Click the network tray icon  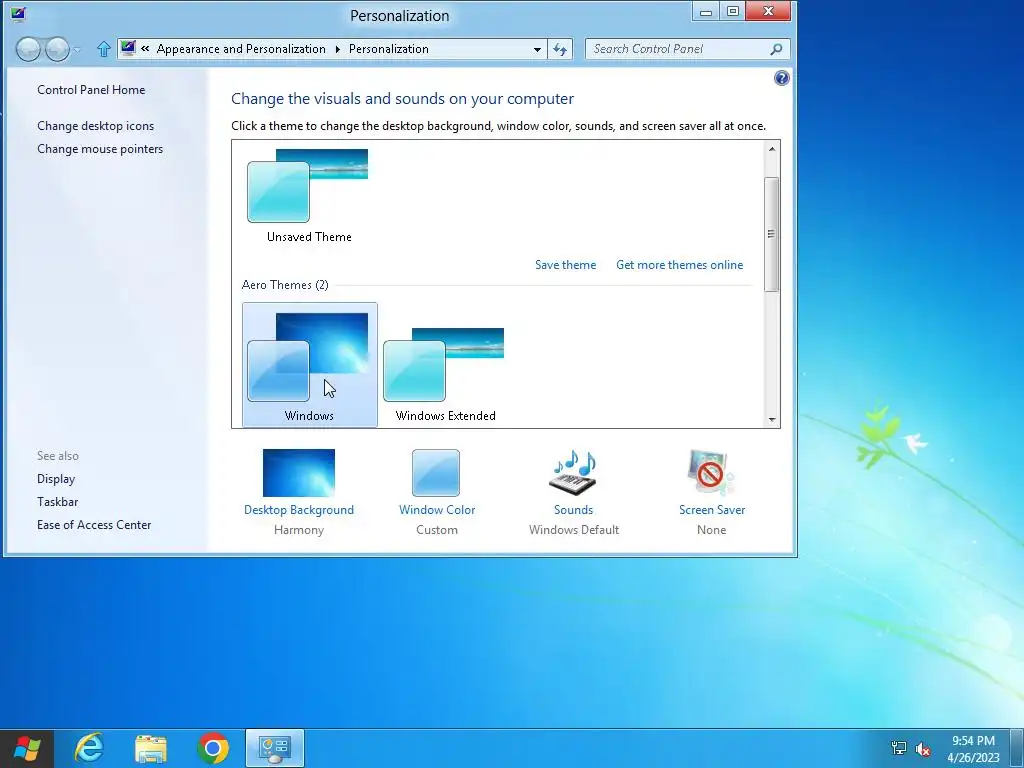tap(899, 748)
